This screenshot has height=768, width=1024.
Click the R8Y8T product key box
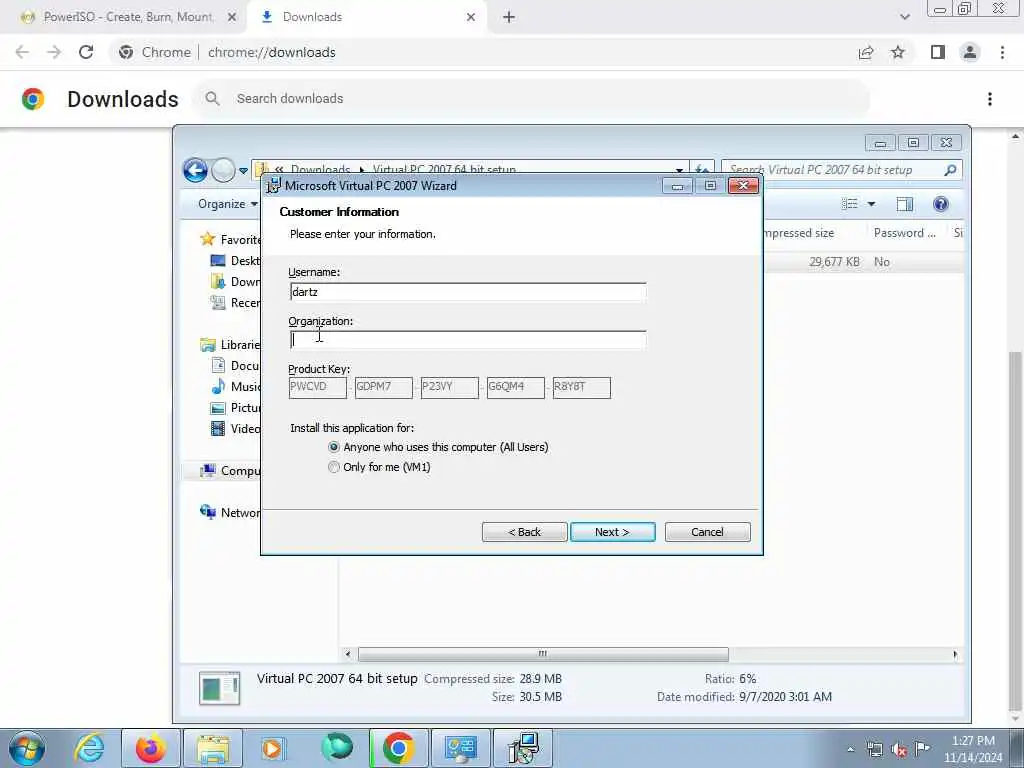tap(581, 387)
